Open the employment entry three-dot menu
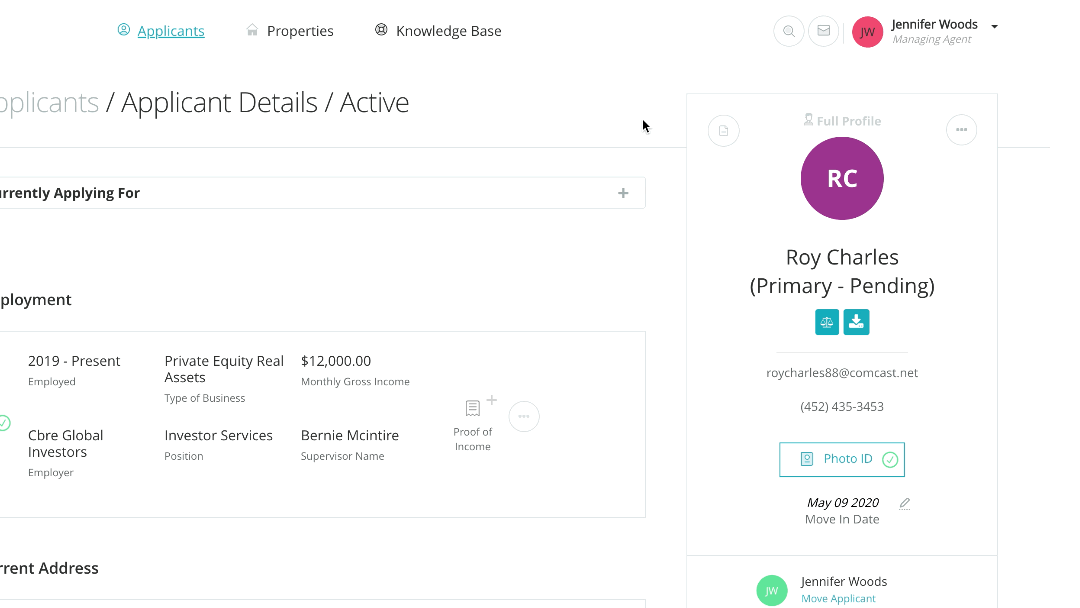The height and width of the screenshot is (608, 1080). pos(524,417)
